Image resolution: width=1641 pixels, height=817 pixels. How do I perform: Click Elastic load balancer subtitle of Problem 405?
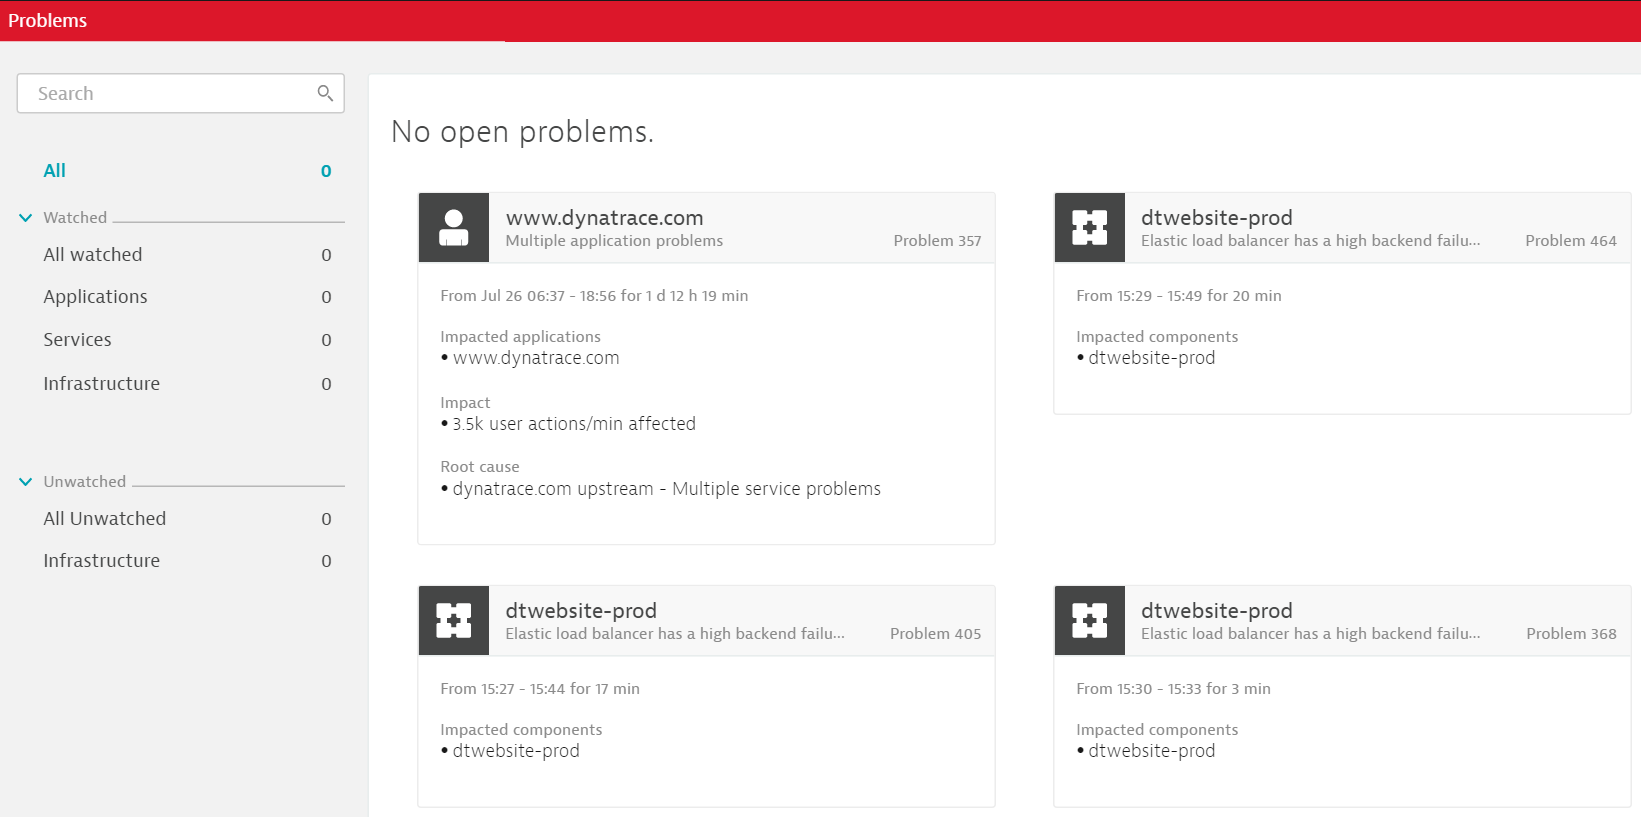[675, 634]
